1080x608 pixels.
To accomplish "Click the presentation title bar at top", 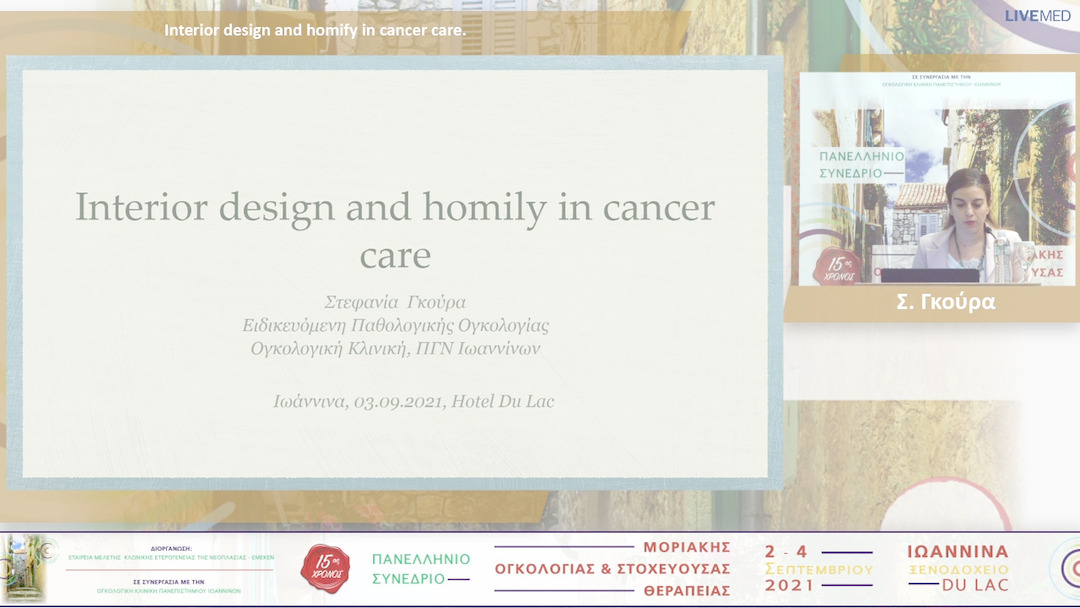I will point(312,29).
